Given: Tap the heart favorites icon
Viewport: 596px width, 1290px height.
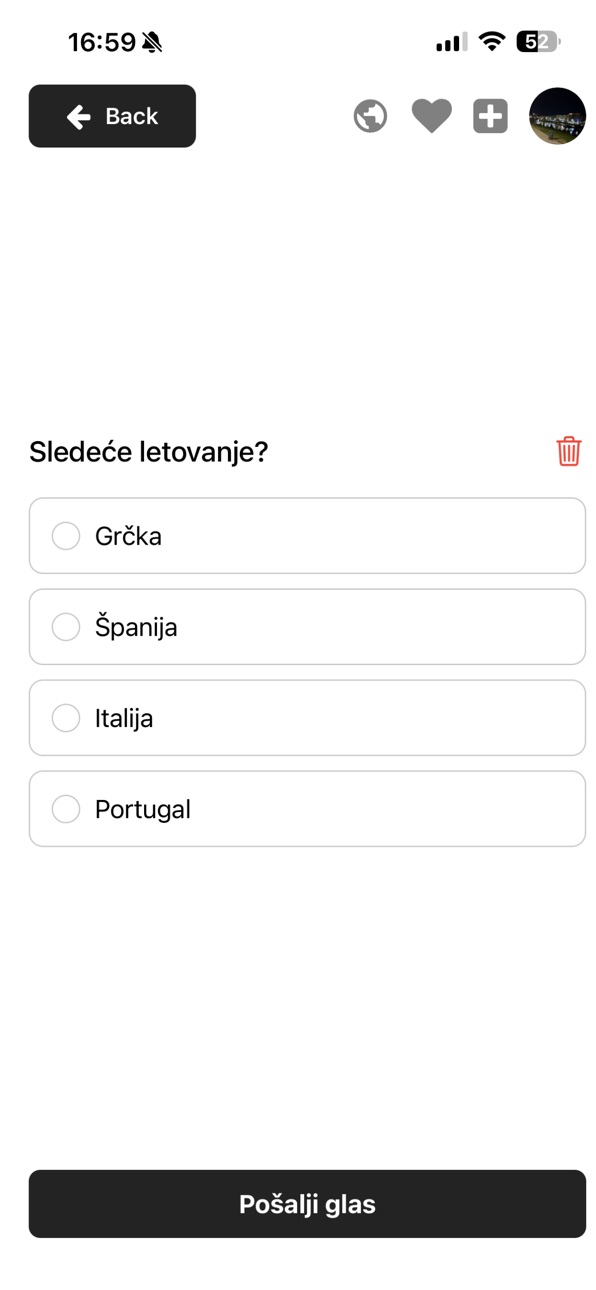Looking at the screenshot, I should click(x=432, y=116).
